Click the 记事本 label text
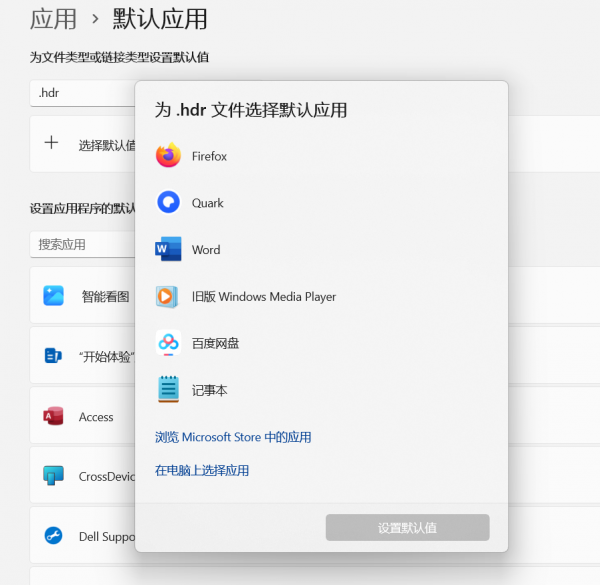This screenshot has height=585, width=600. 209,390
